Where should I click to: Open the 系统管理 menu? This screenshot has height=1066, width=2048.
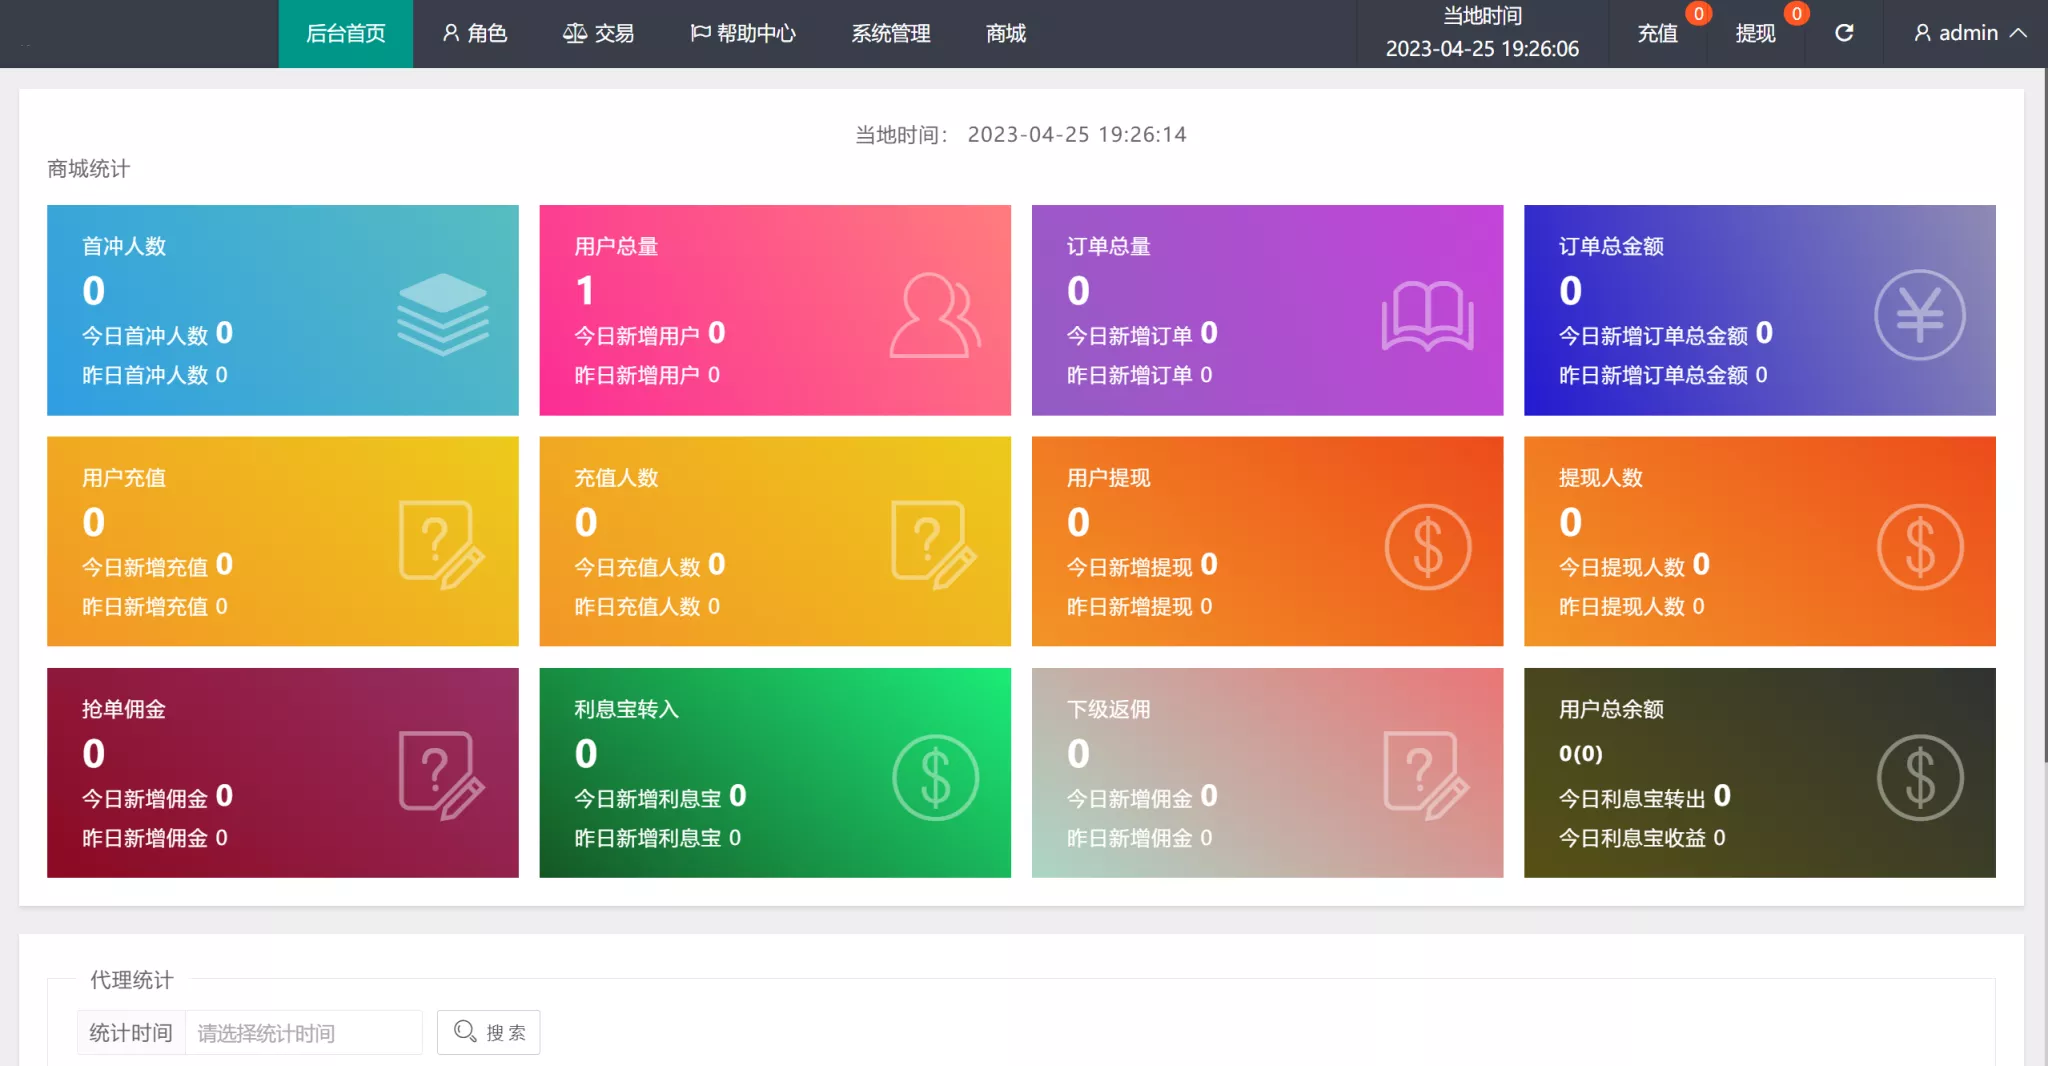point(890,33)
